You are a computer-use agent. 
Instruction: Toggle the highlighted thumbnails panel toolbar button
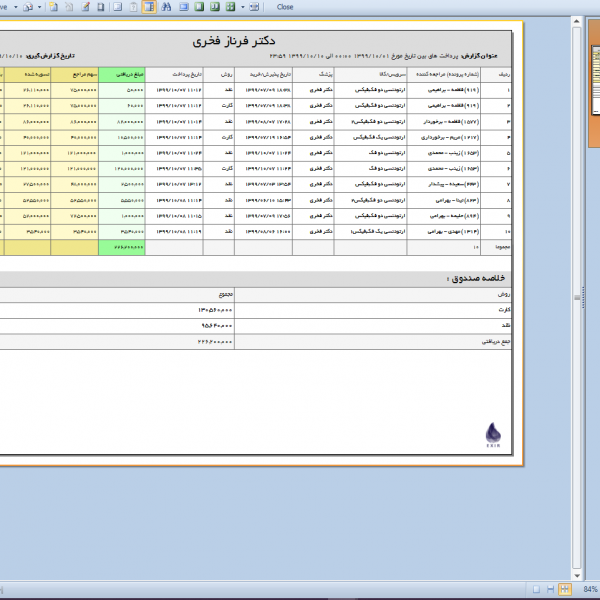[149, 6]
